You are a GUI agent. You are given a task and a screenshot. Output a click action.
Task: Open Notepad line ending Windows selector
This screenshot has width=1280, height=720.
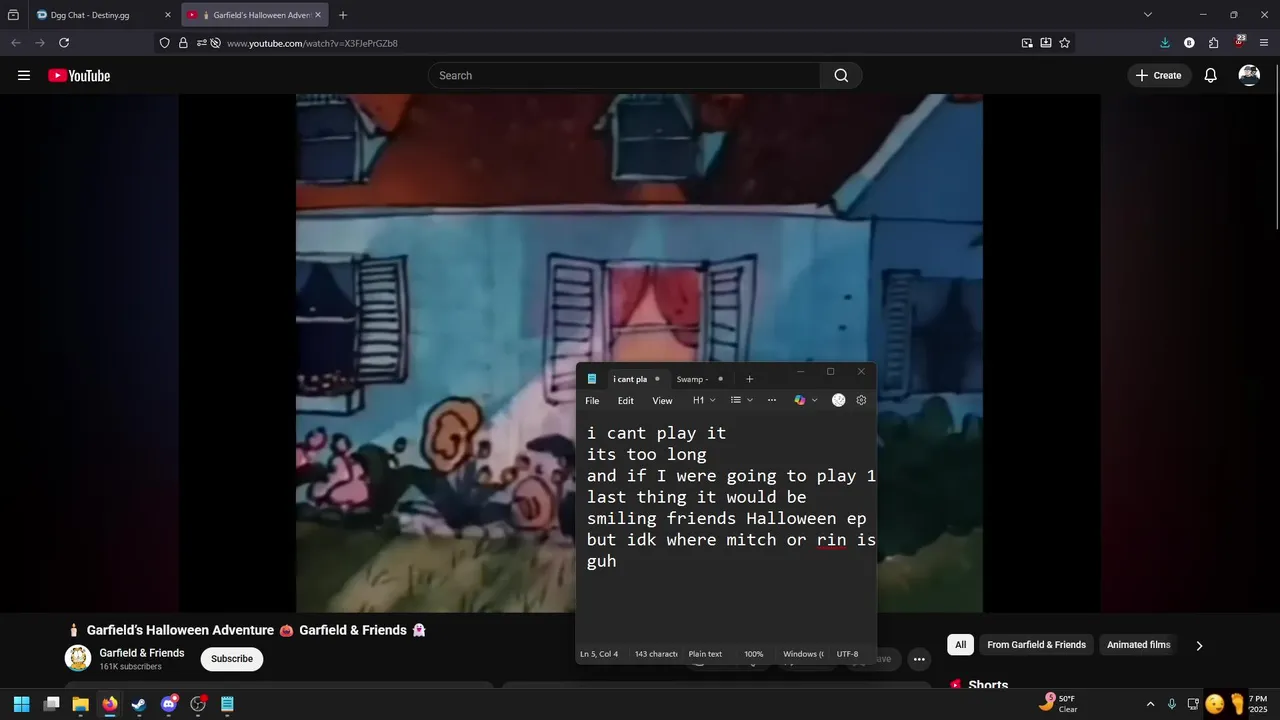click(x=802, y=654)
